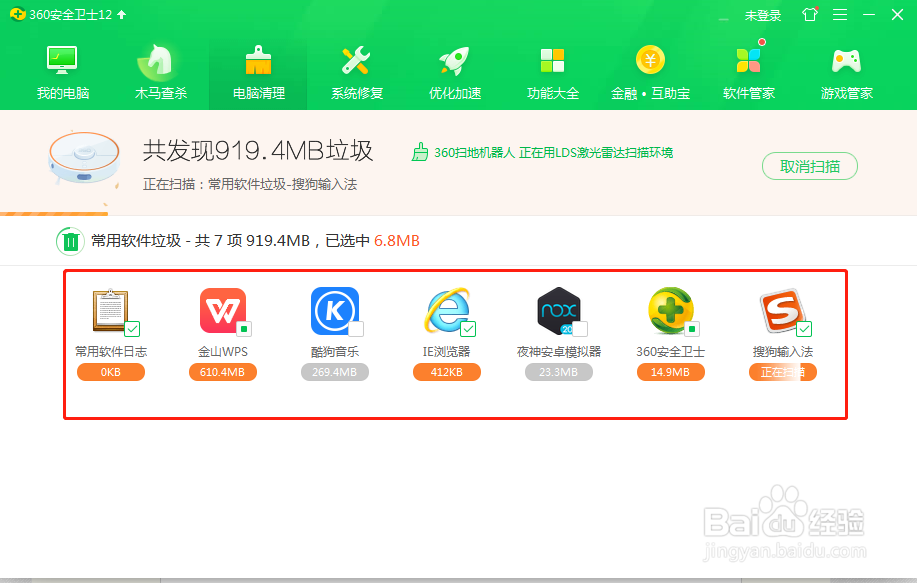Open 功能大全 grid icon

[552, 60]
